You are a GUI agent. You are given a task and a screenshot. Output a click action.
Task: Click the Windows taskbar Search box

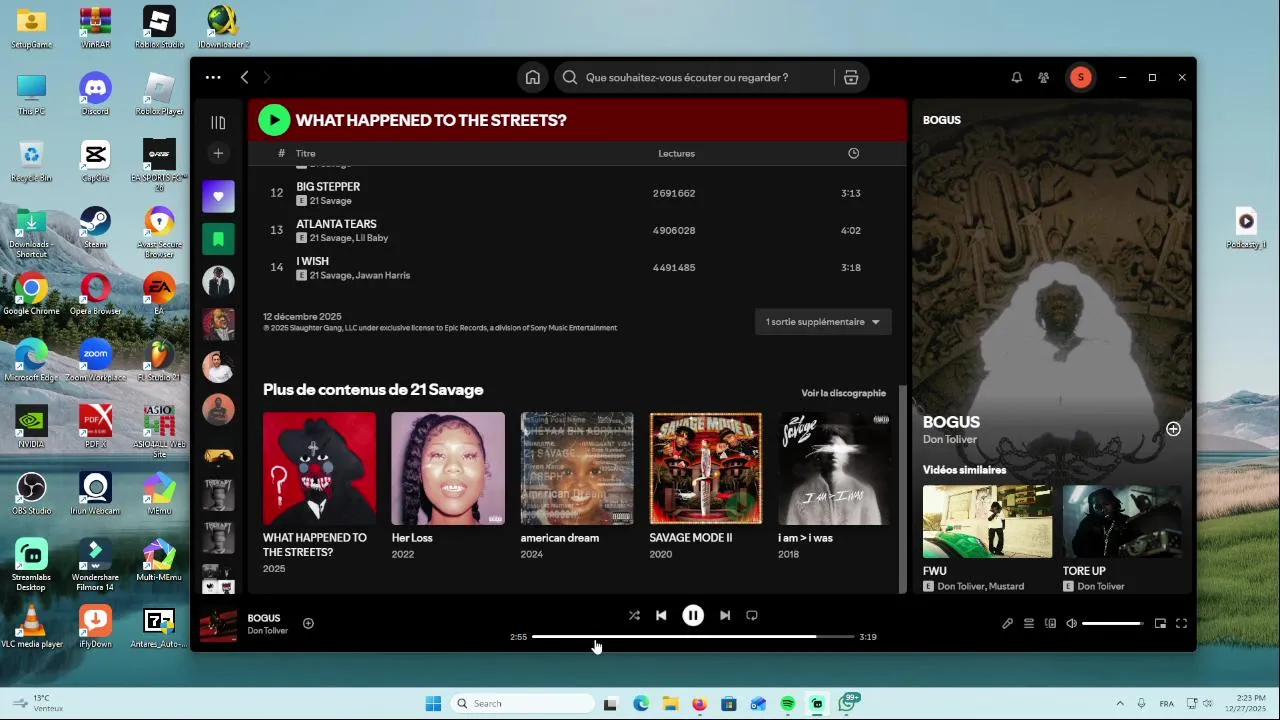pos(523,704)
